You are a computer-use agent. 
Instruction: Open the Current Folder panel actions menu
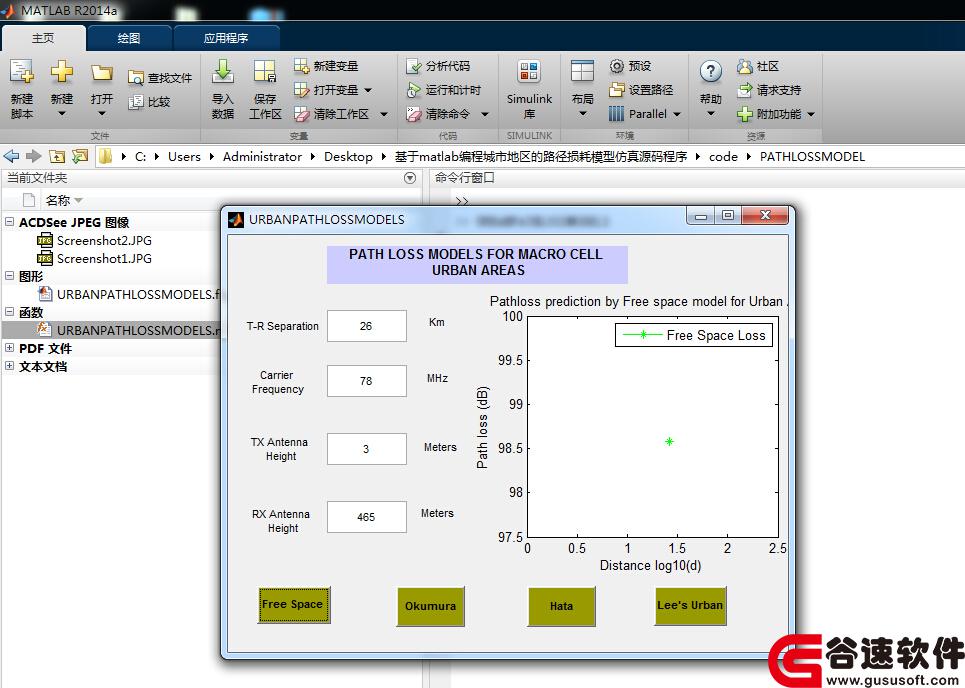[410, 178]
